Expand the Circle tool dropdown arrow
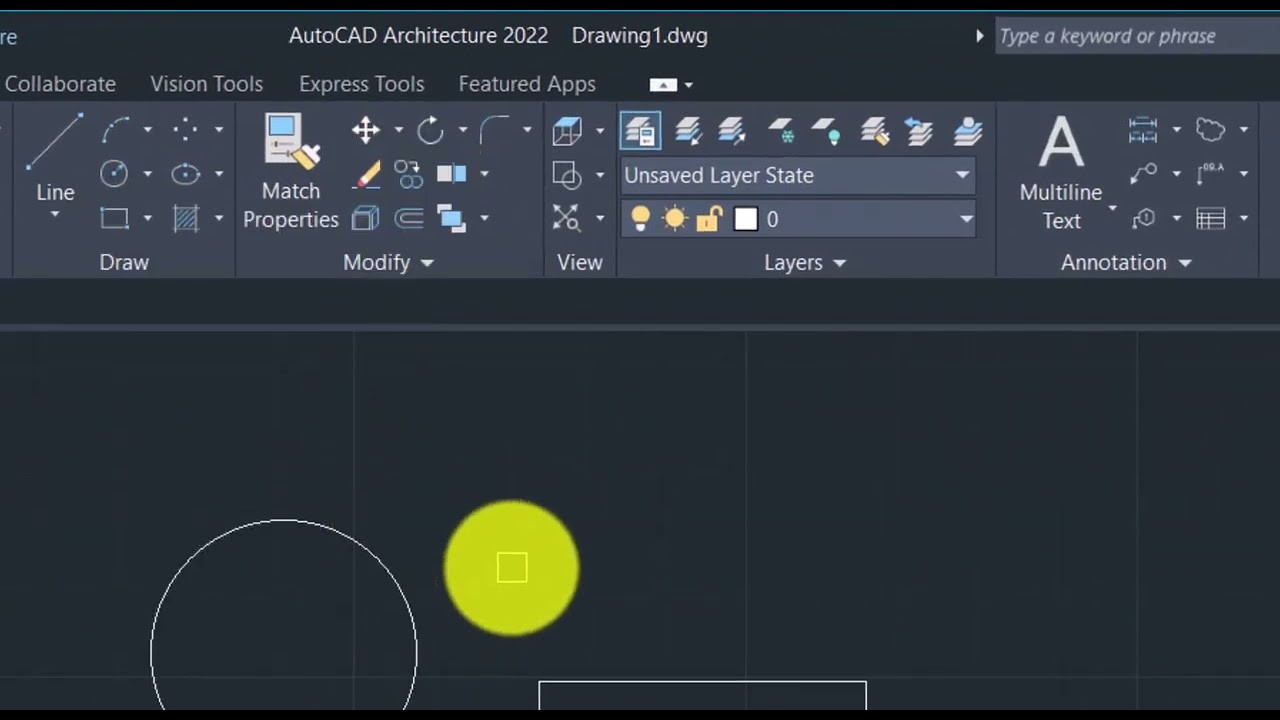This screenshot has height=720, width=1280. tap(147, 174)
